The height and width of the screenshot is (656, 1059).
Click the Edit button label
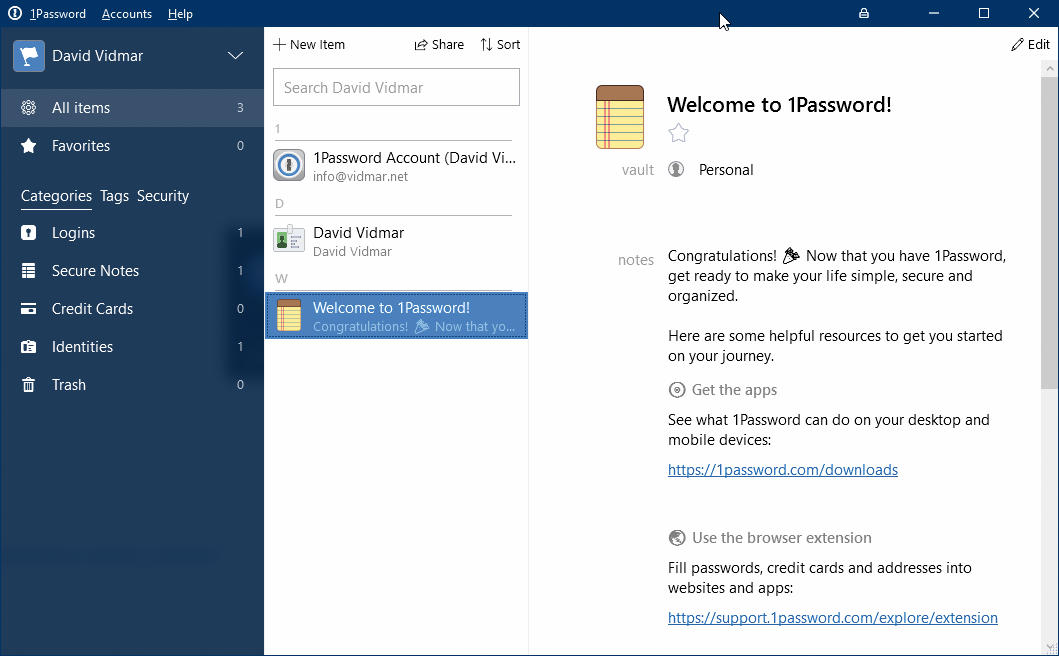[x=1039, y=45]
